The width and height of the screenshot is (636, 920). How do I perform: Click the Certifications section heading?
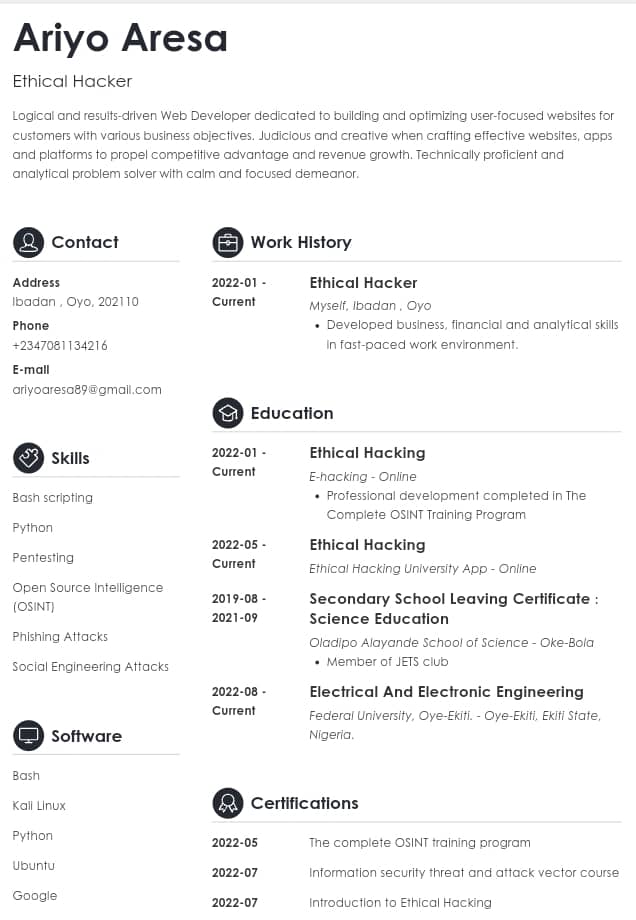[304, 803]
